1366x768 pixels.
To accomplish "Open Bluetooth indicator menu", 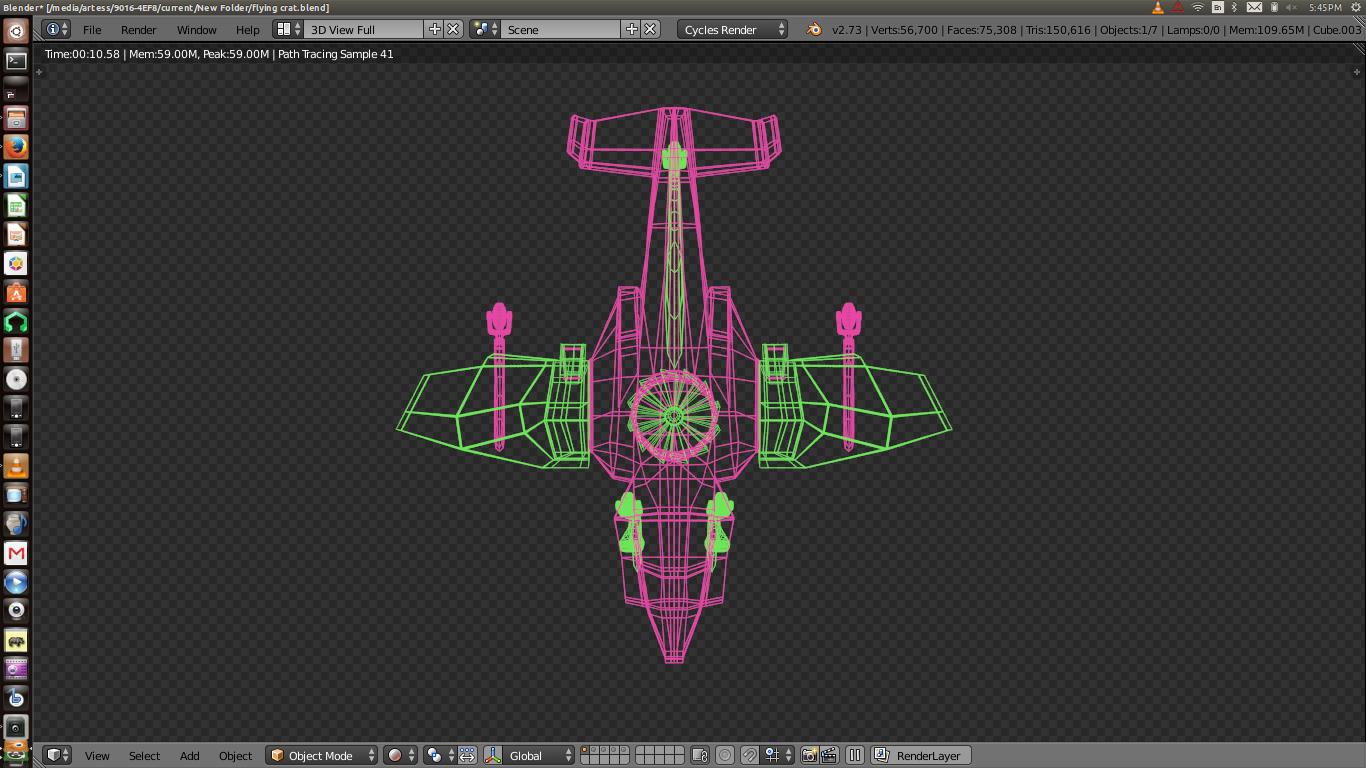I will click(x=1234, y=7).
